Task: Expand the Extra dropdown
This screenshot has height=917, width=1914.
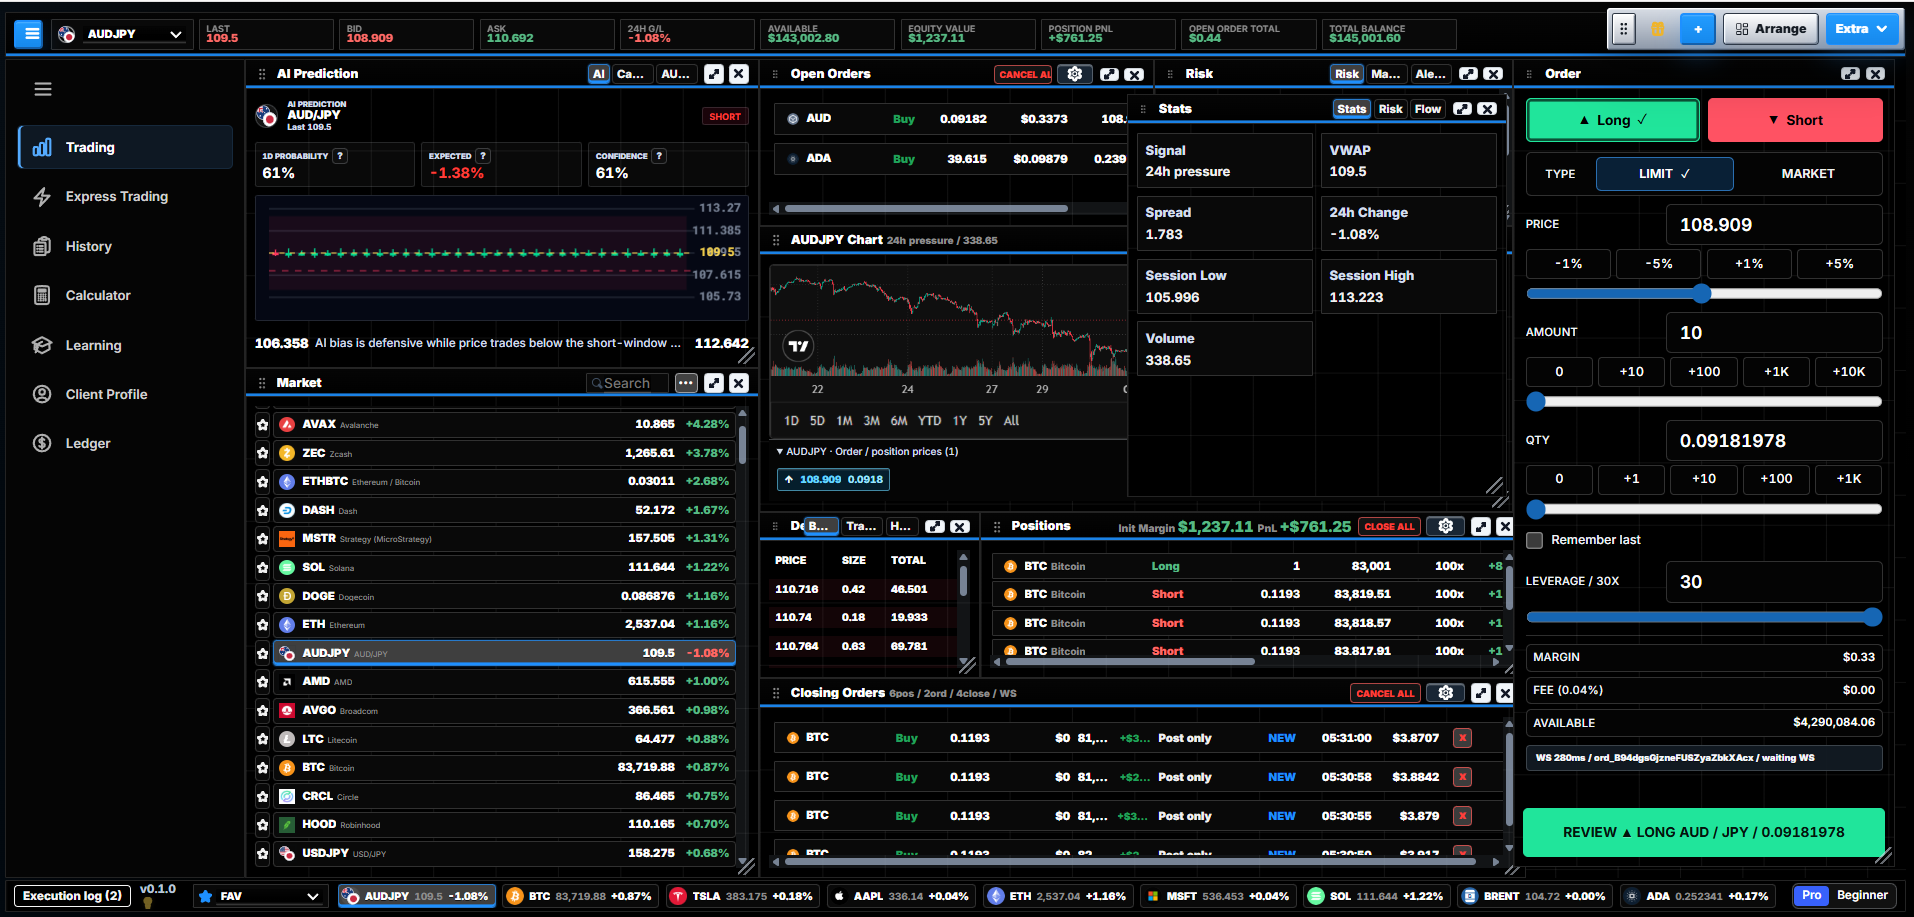Action: 1860,29
